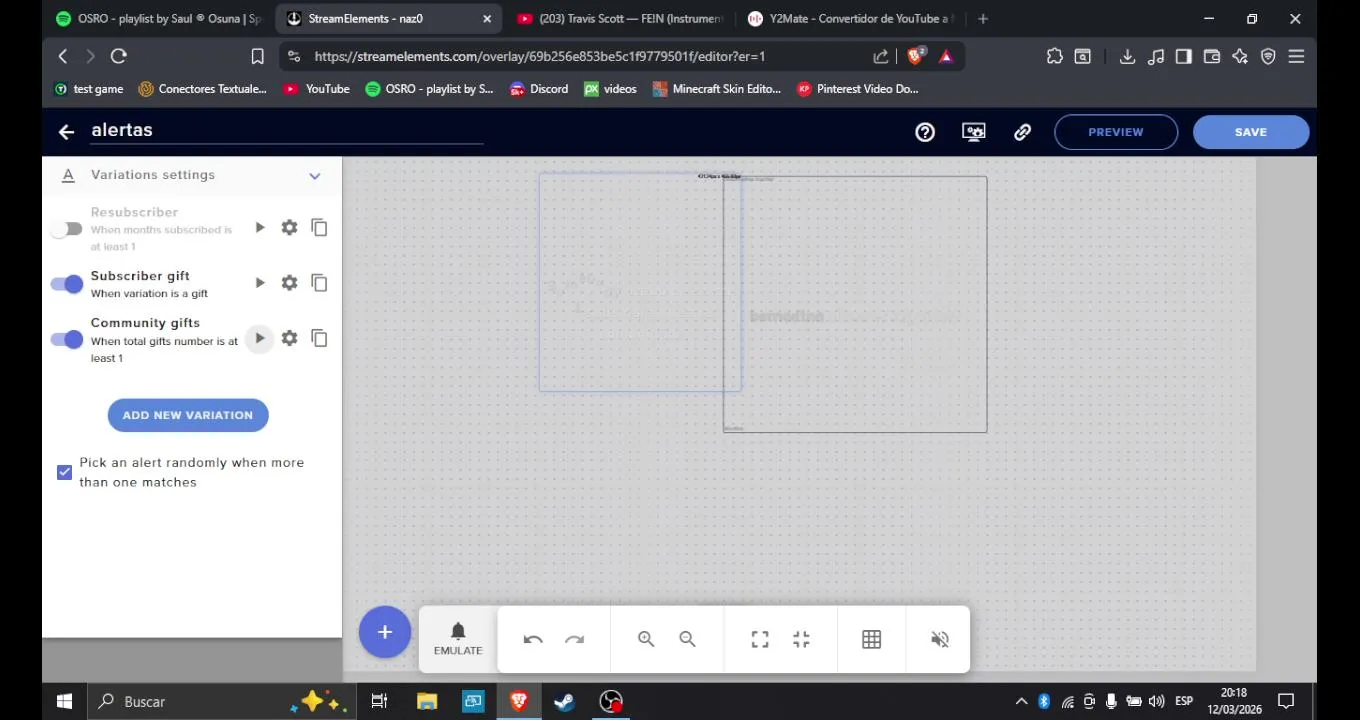This screenshot has width=1360, height=720.
Task: Open browser downloads icon
Action: coord(1127,56)
